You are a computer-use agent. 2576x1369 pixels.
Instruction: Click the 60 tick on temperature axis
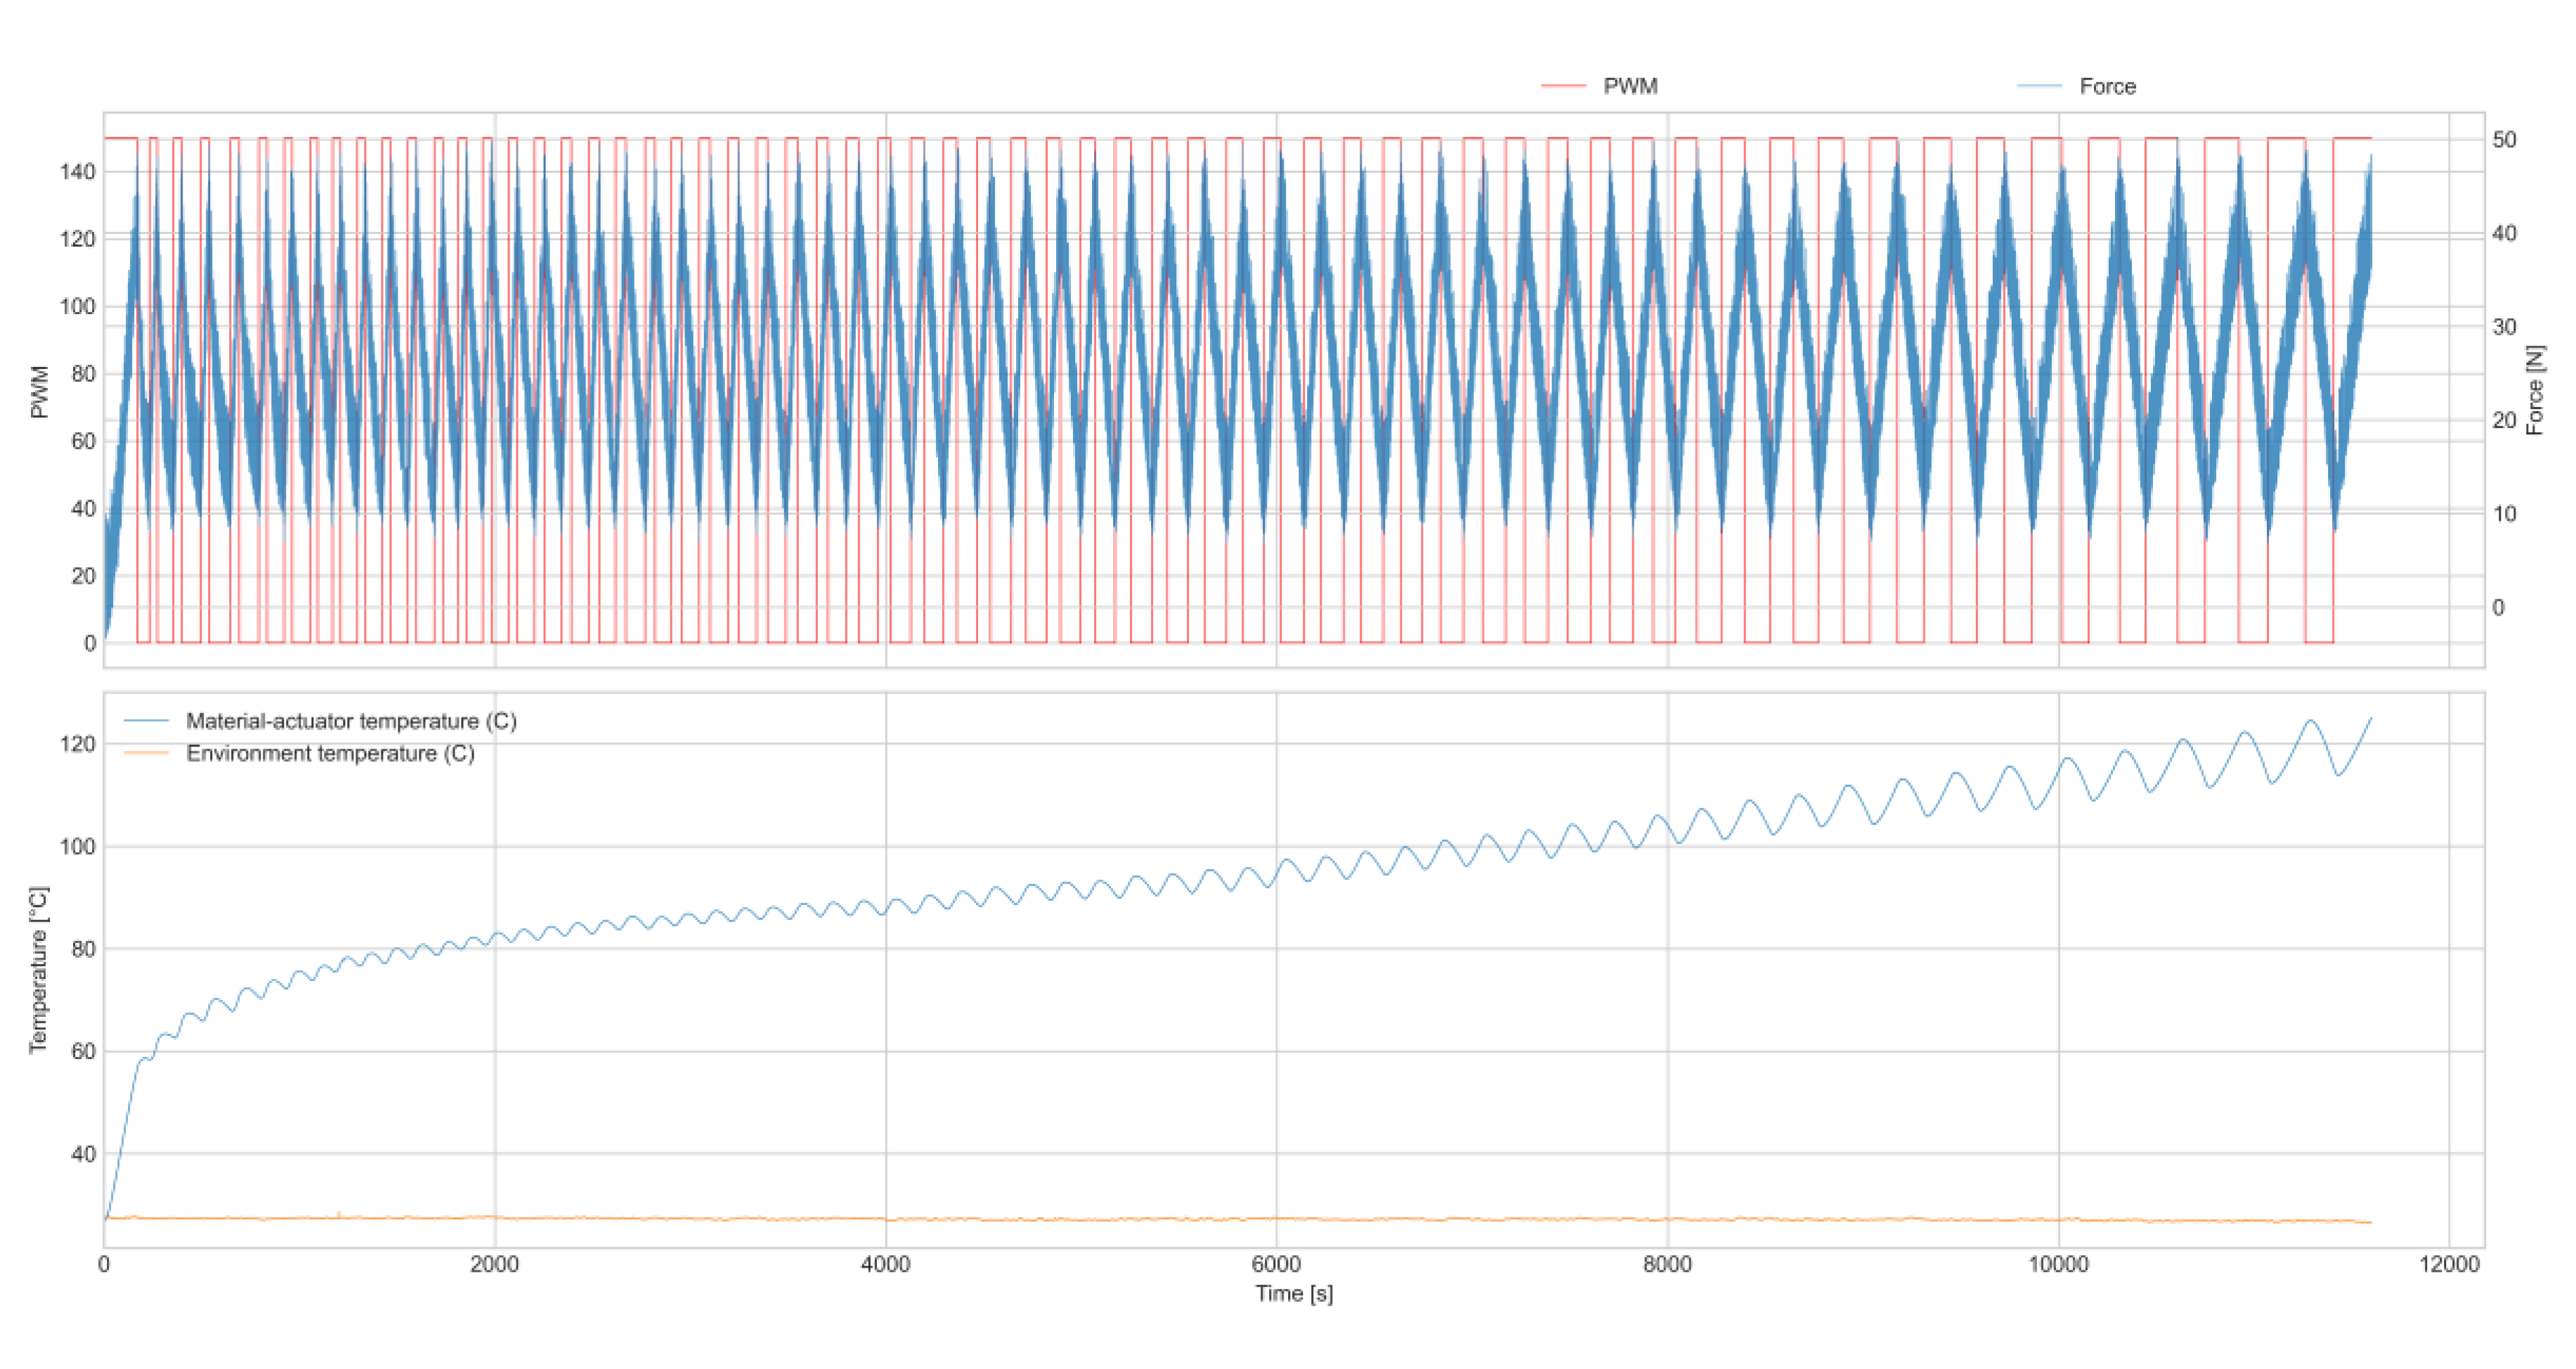pos(83,1051)
